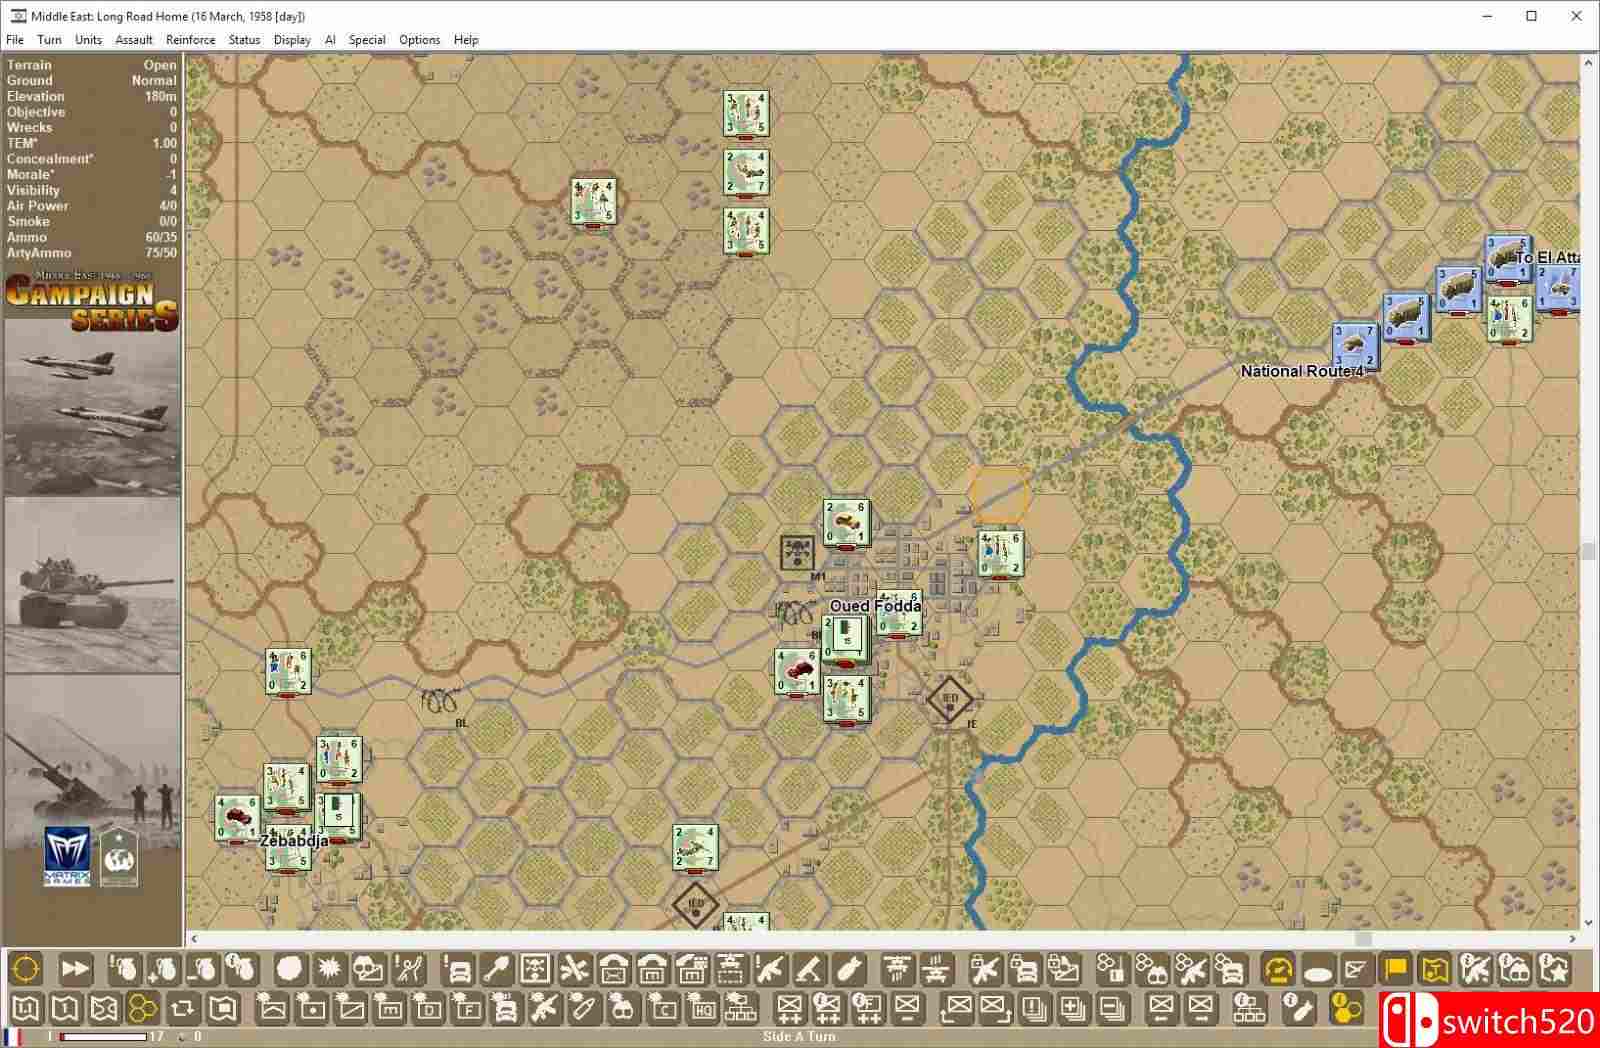This screenshot has width=1600, height=1048.
Task: Click the organization chart icon
Action: click(741, 1008)
